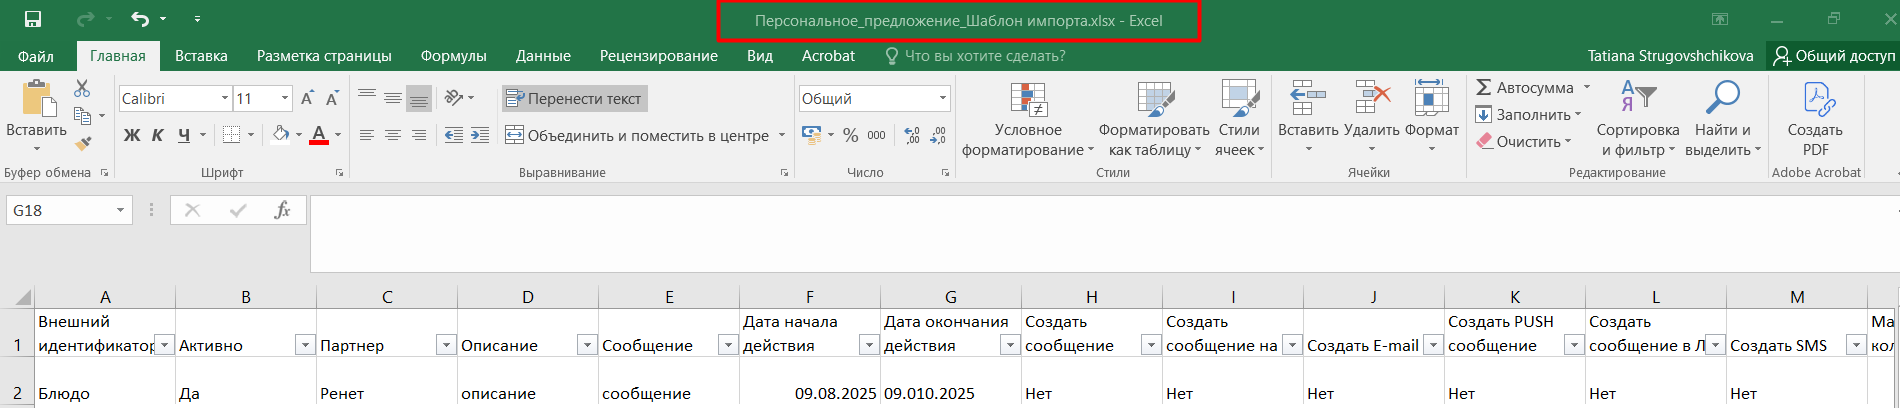Viewport: 1900px width, 408px height.
Task: Decrease the decimal places
Action: pos(938,135)
